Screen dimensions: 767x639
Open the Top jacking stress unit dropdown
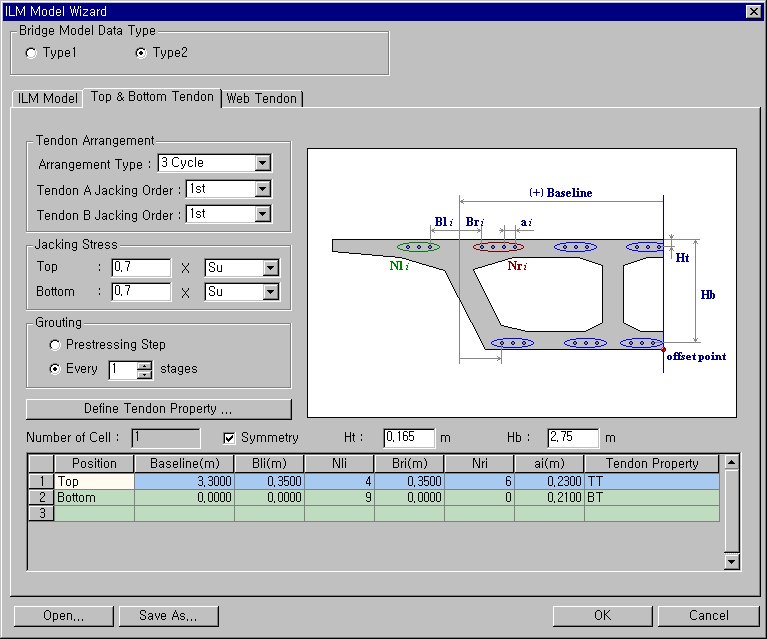[x=270, y=268]
